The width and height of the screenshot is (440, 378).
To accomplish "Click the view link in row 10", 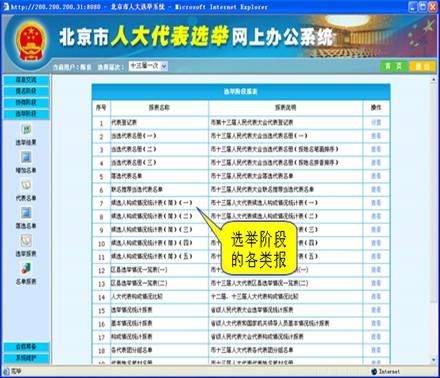I will coord(376,243).
